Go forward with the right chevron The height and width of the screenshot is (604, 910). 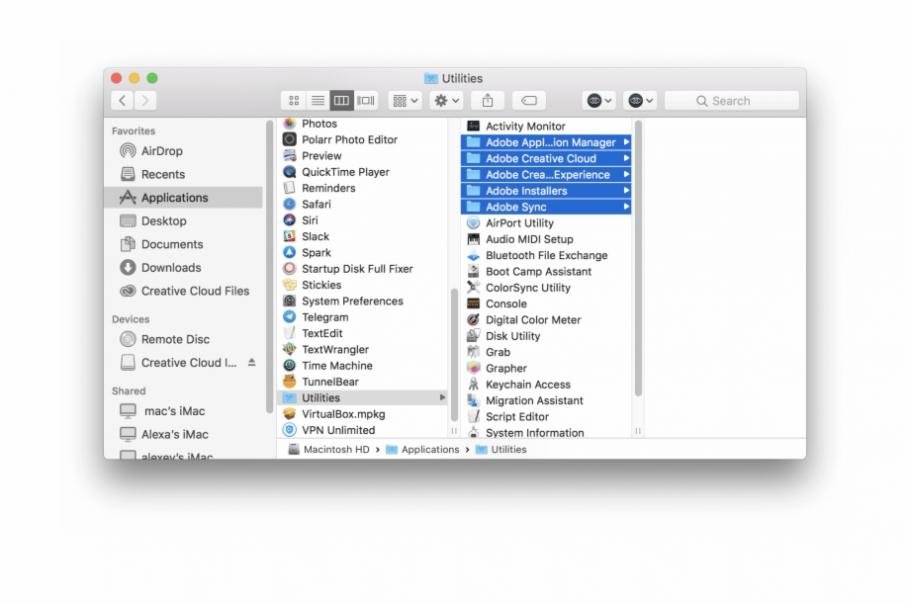(145, 101)
